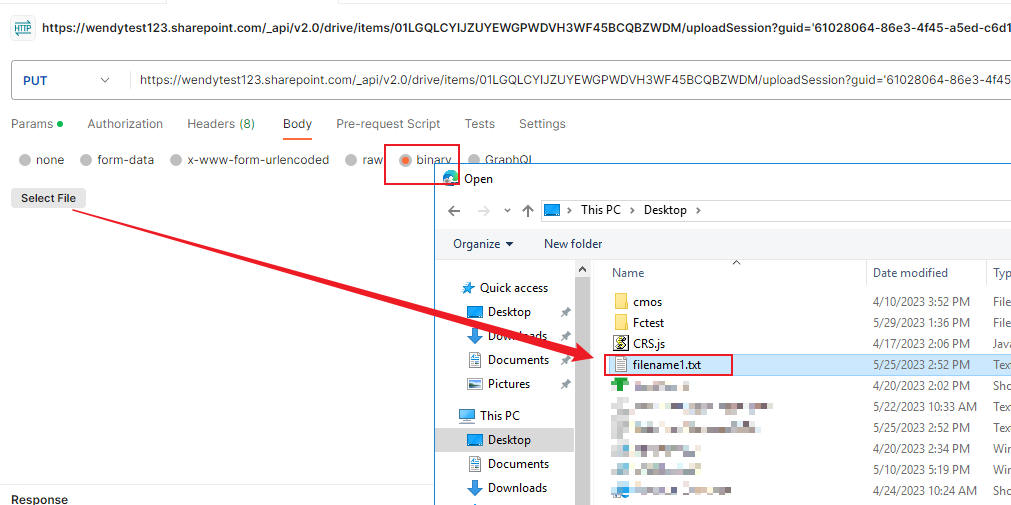Image resolution: width=1011 pixels, height=505 pixels.
Task: Click the Select File button
Action: pos(48,199)
